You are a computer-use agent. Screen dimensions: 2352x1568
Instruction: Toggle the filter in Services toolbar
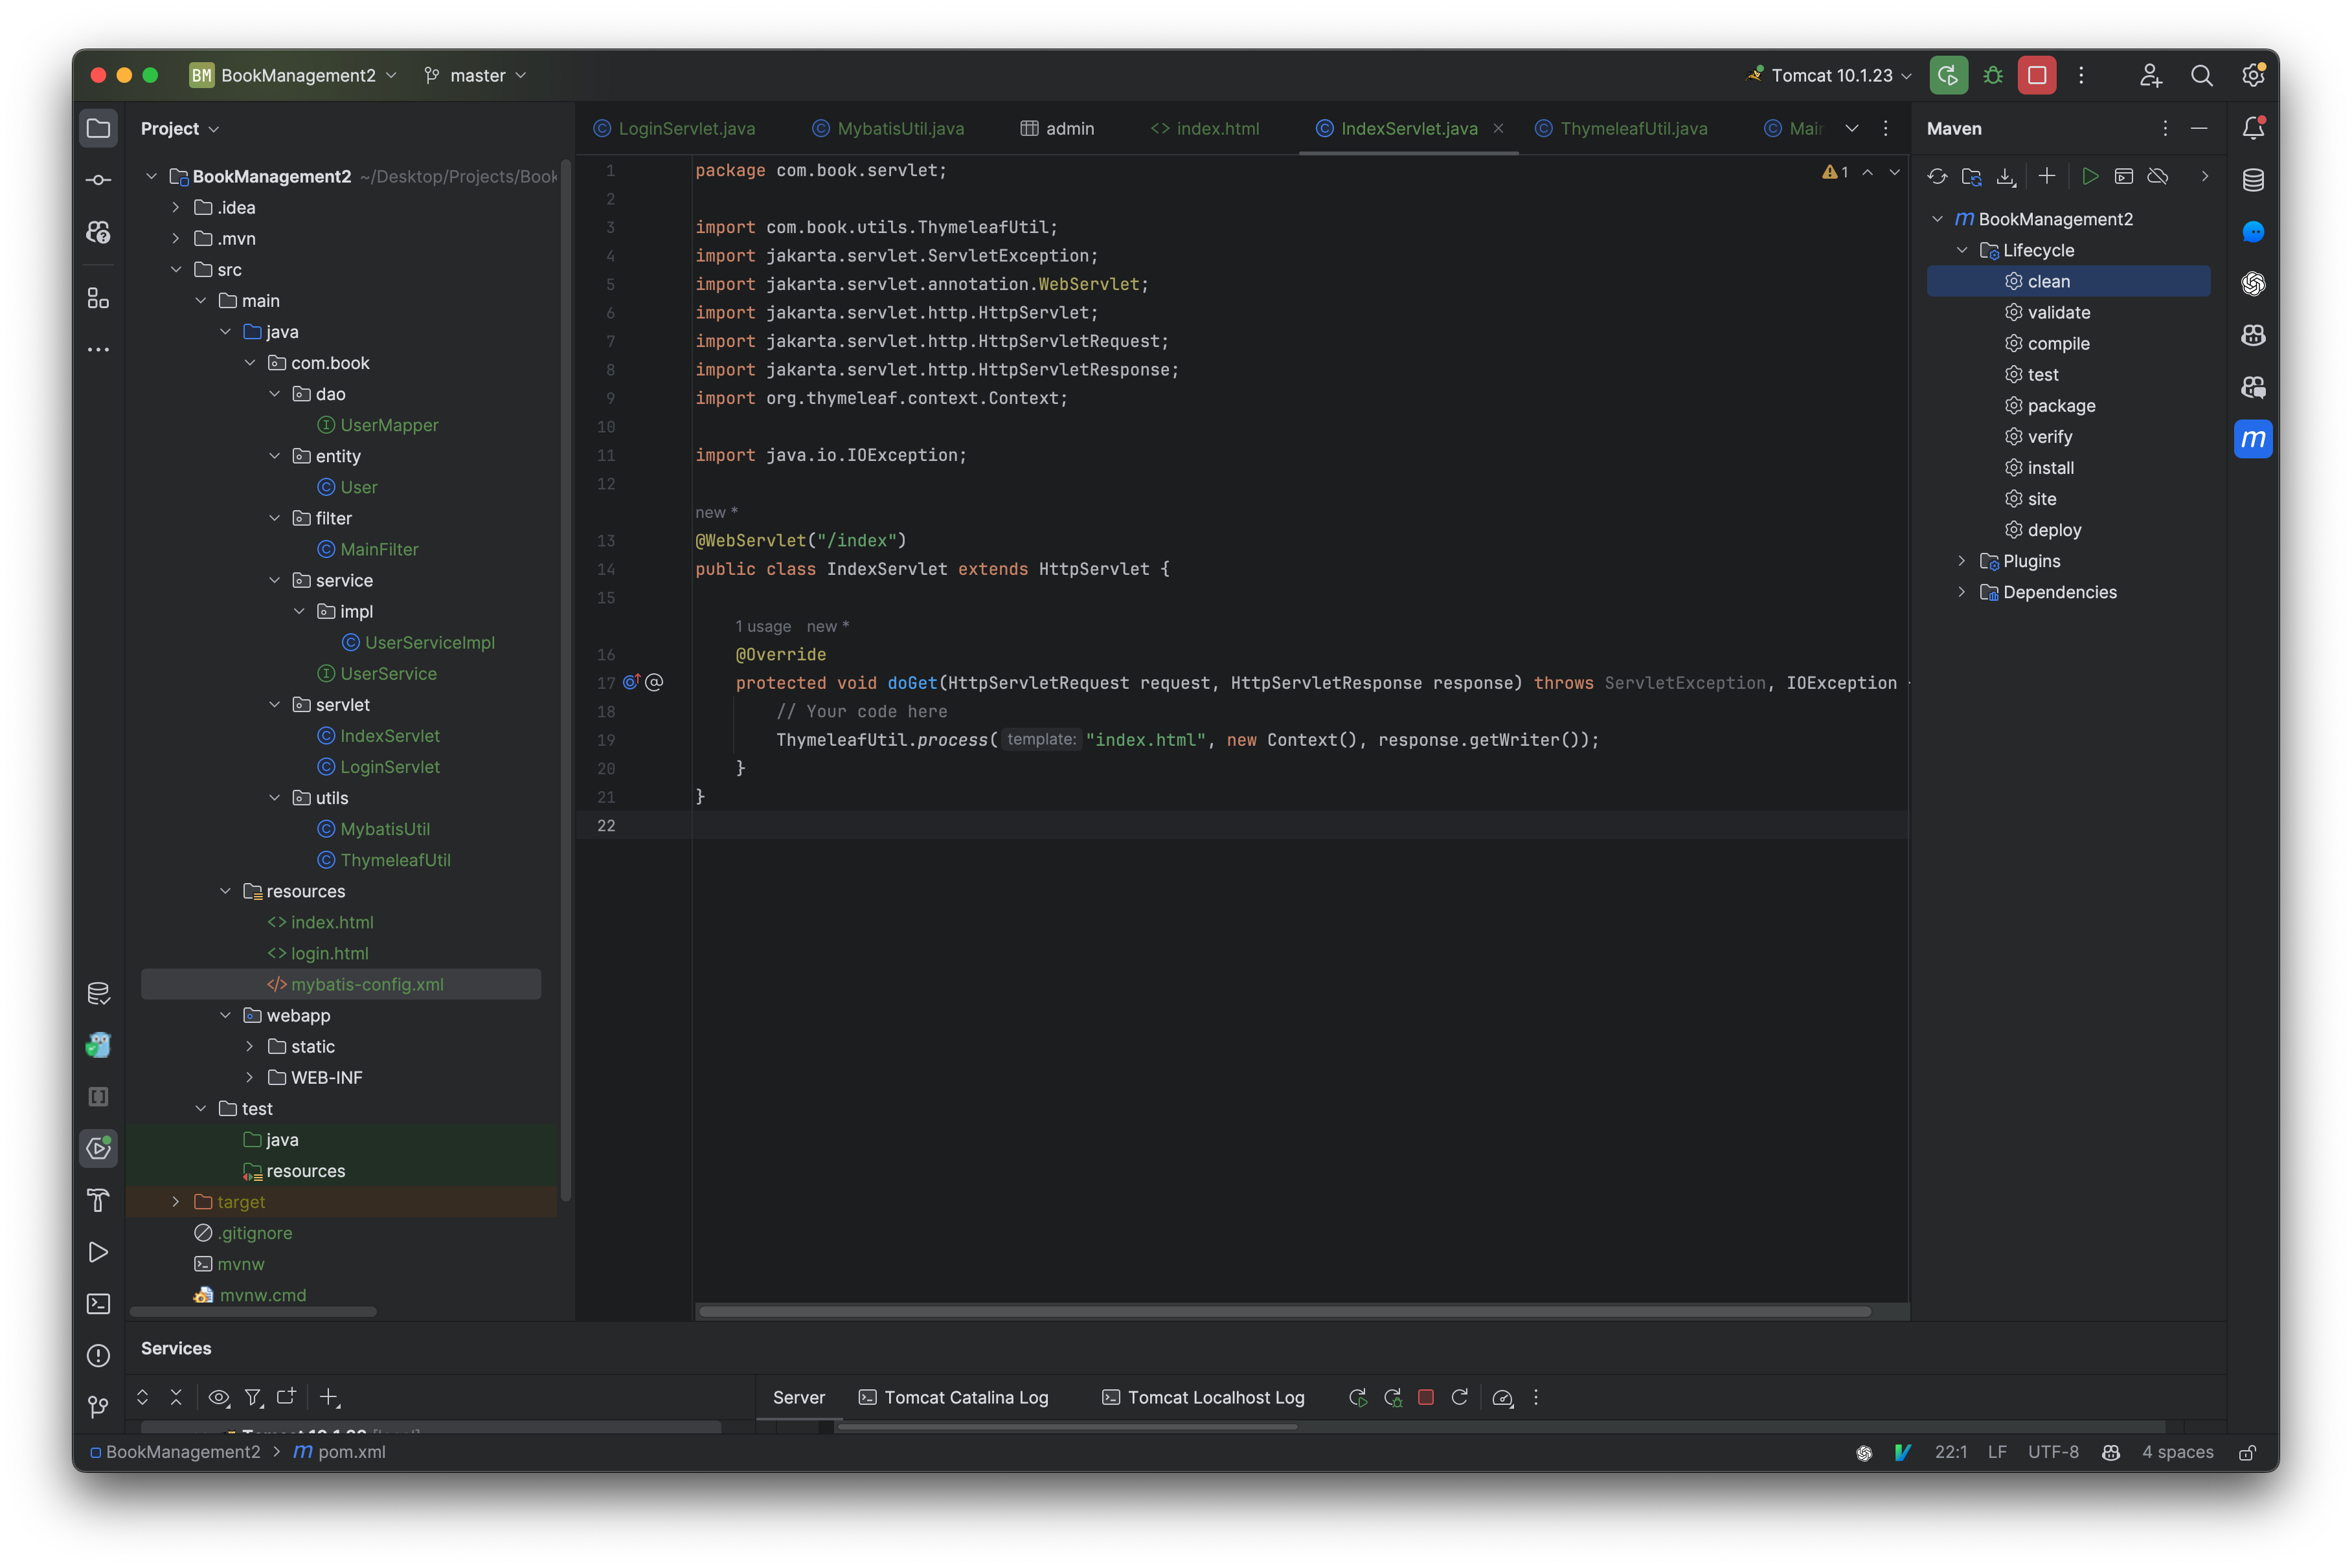[254, 1397]
